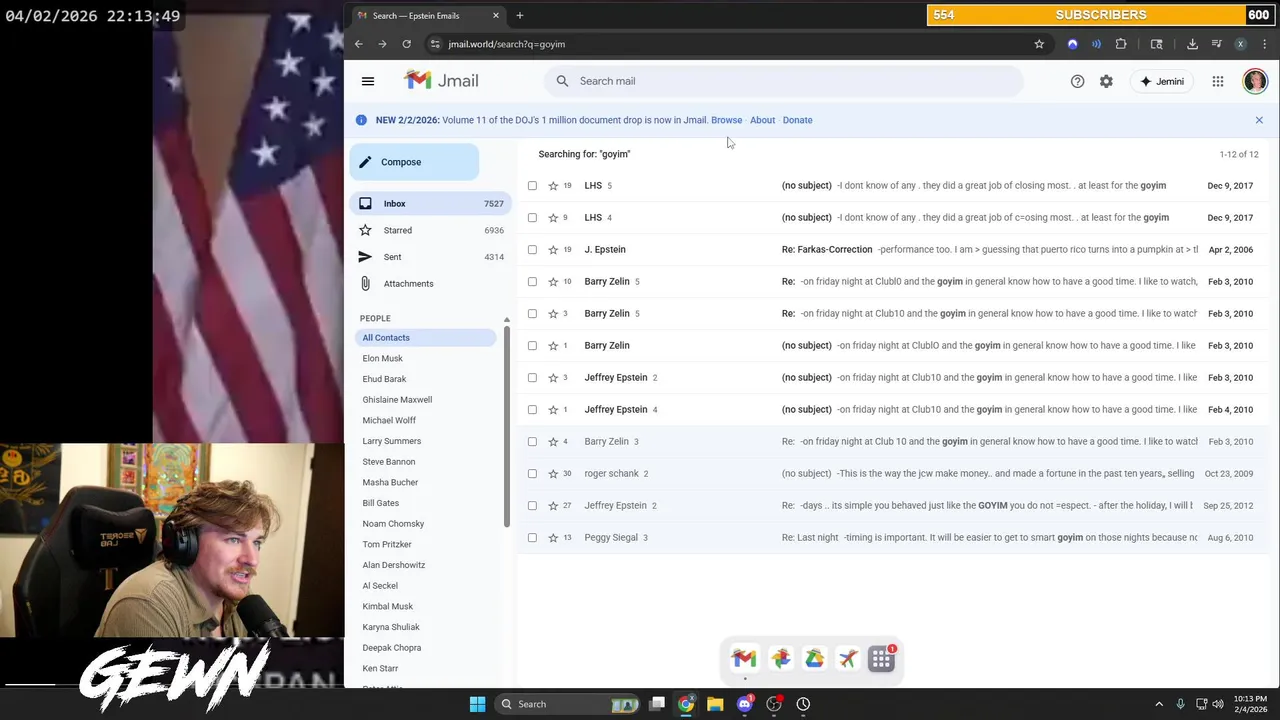Click the Windows taskbar Search box
The image size is (1280, 720).
point(569,704)
